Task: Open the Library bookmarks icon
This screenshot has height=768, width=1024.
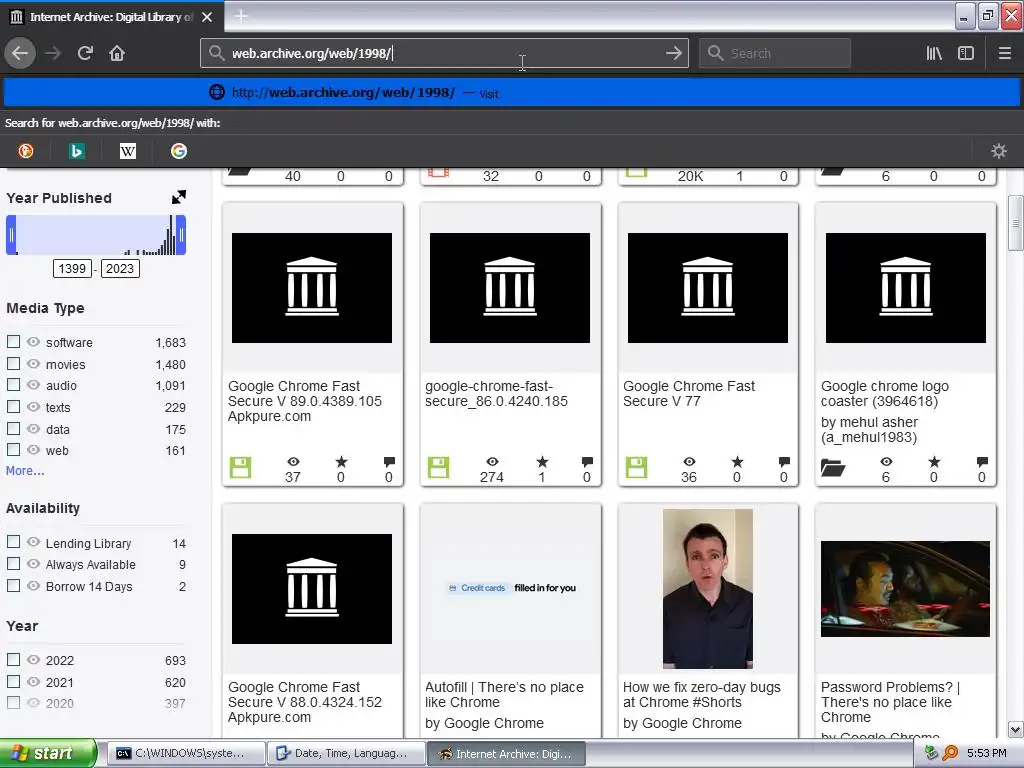Action: coord(934,53)
